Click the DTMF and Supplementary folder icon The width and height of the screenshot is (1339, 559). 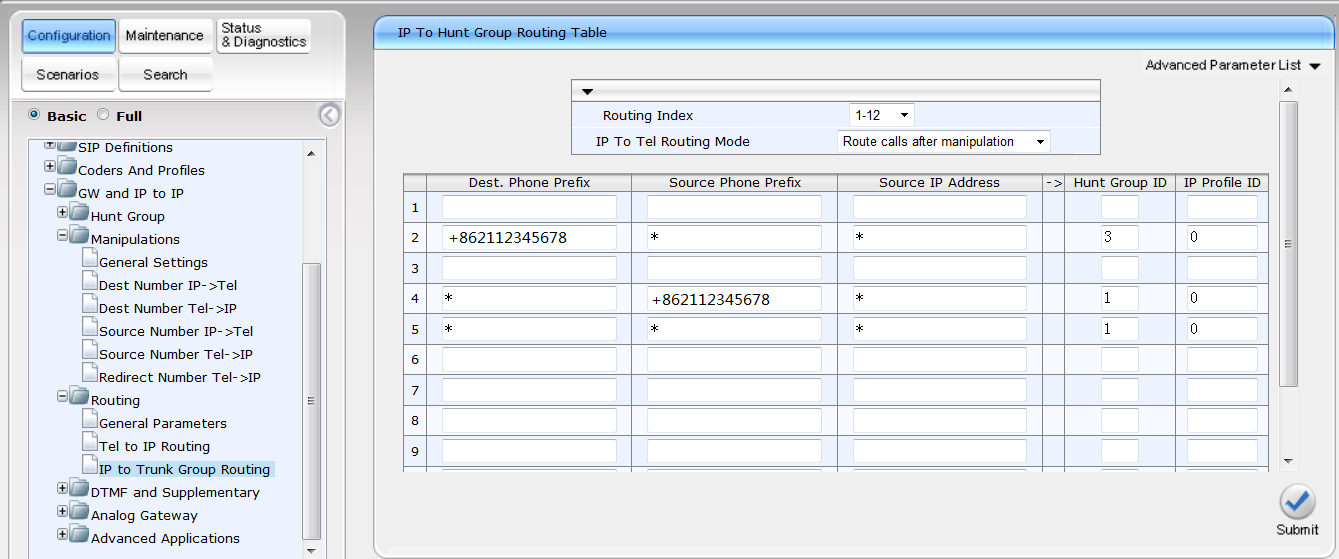79,489
